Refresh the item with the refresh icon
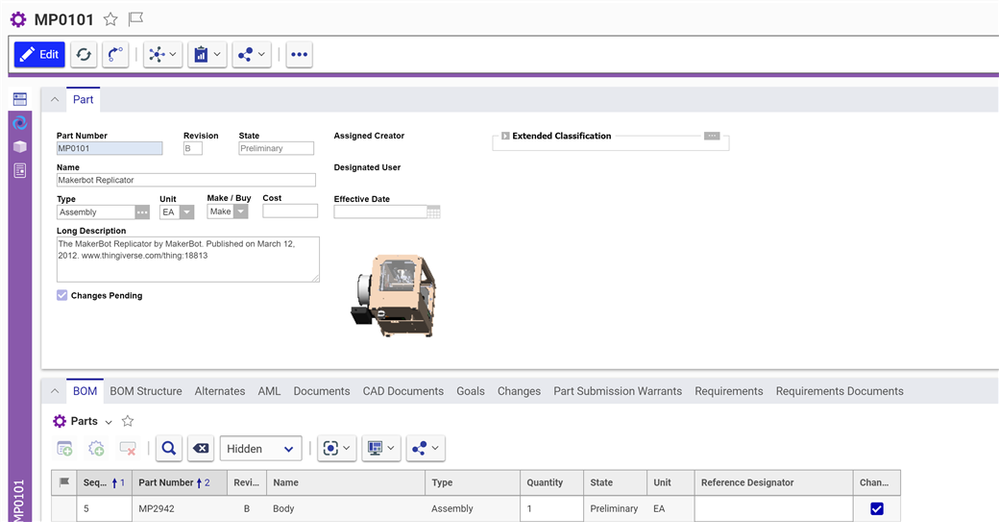The height and width of the screenshot is (522, 999). [x=84, y=54]
